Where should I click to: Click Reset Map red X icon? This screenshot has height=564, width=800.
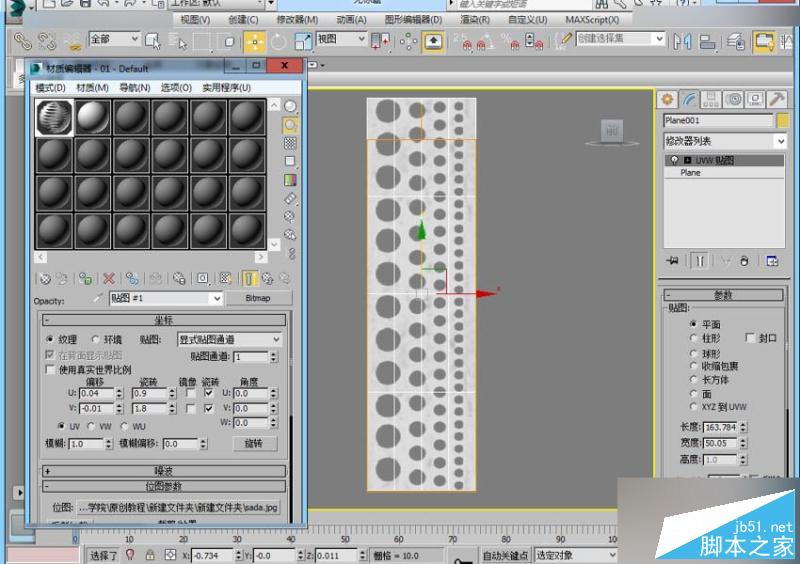[x=109, y=279]
